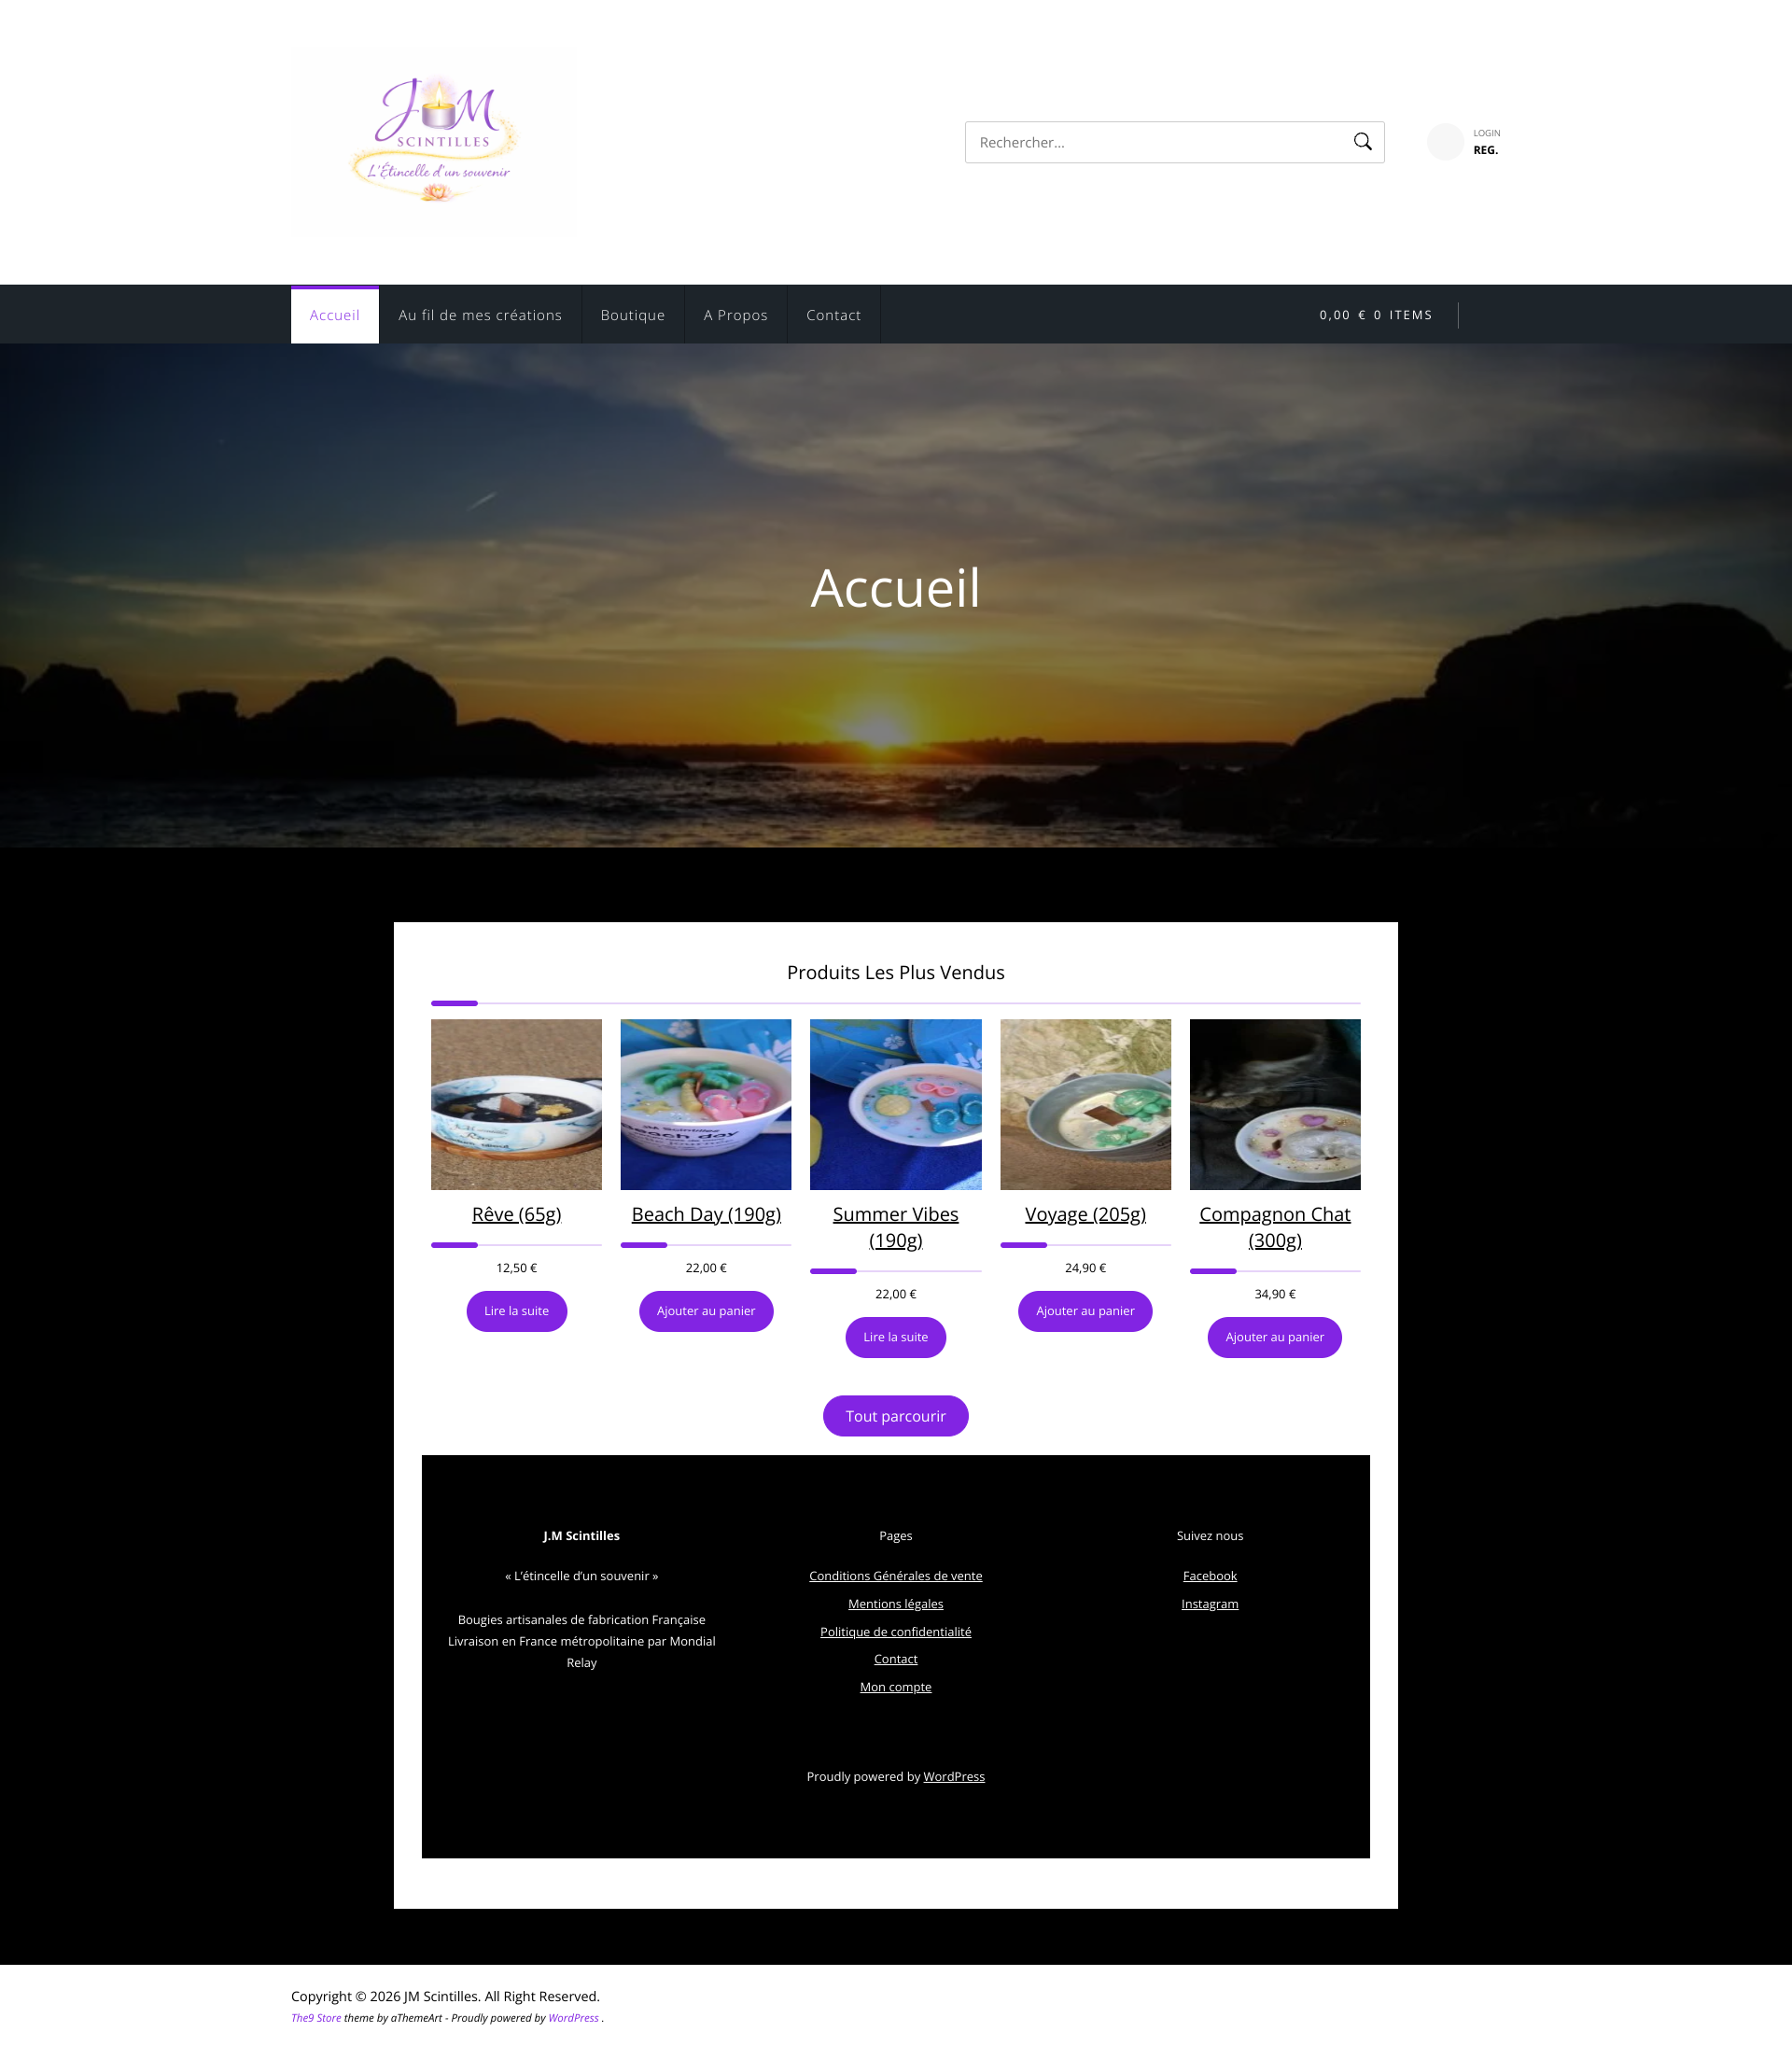Click the Rêve (65g) title link
1792x2046 pixels.
click(516, 1214)
